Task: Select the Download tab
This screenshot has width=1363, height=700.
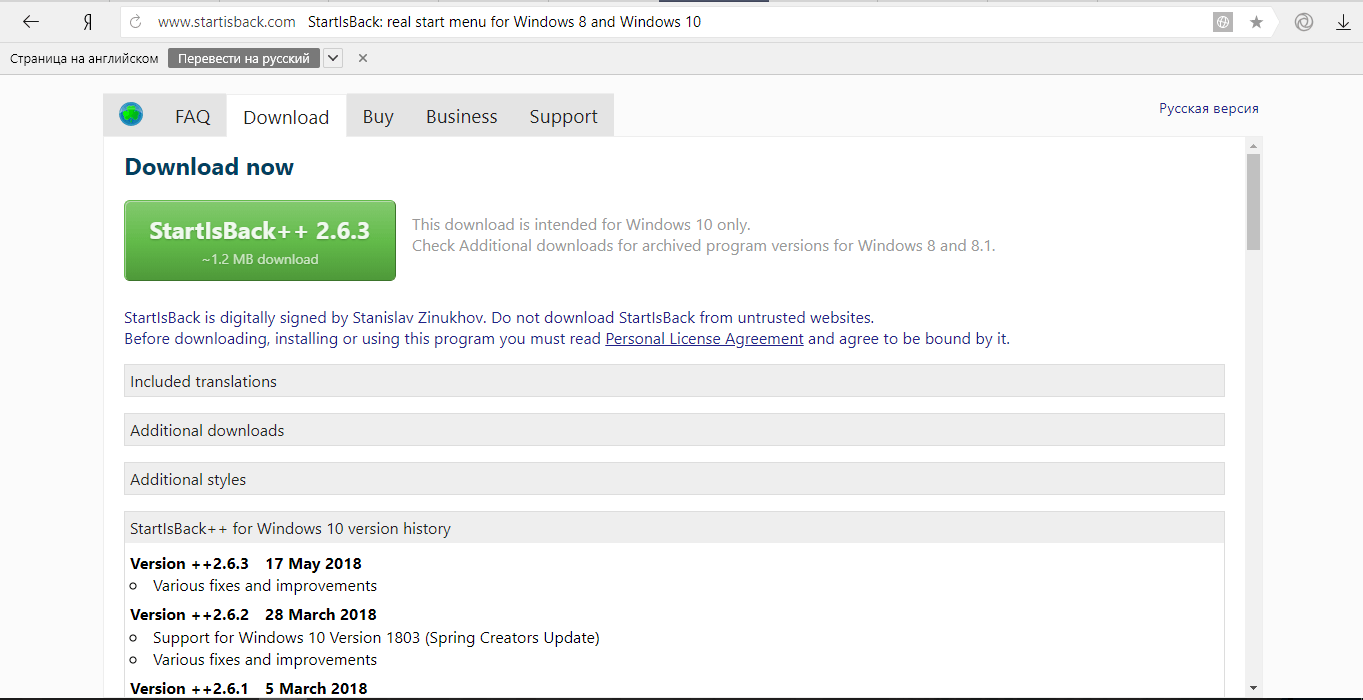Action: pos(286,117)
